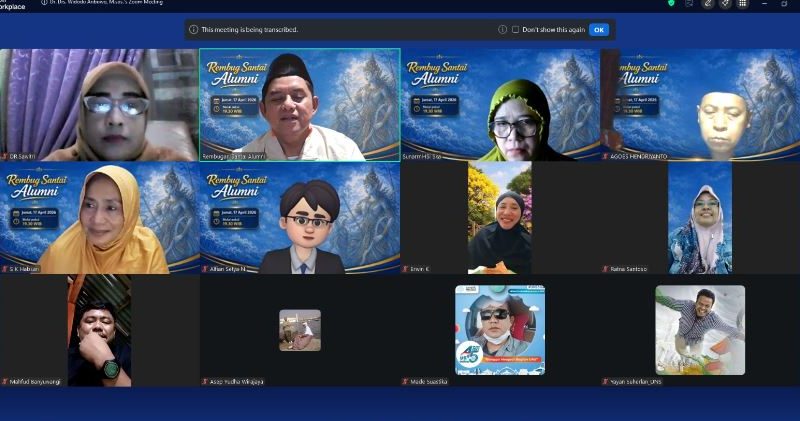Click info icon left of 'Don't show this again'
The image size is (800, 421).
[503, 30]
